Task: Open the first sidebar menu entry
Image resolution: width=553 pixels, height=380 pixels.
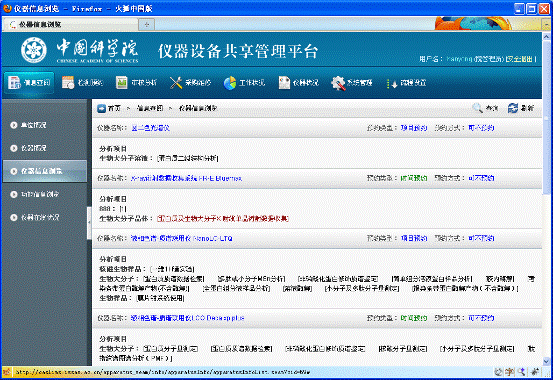Action: click(44, 125)
